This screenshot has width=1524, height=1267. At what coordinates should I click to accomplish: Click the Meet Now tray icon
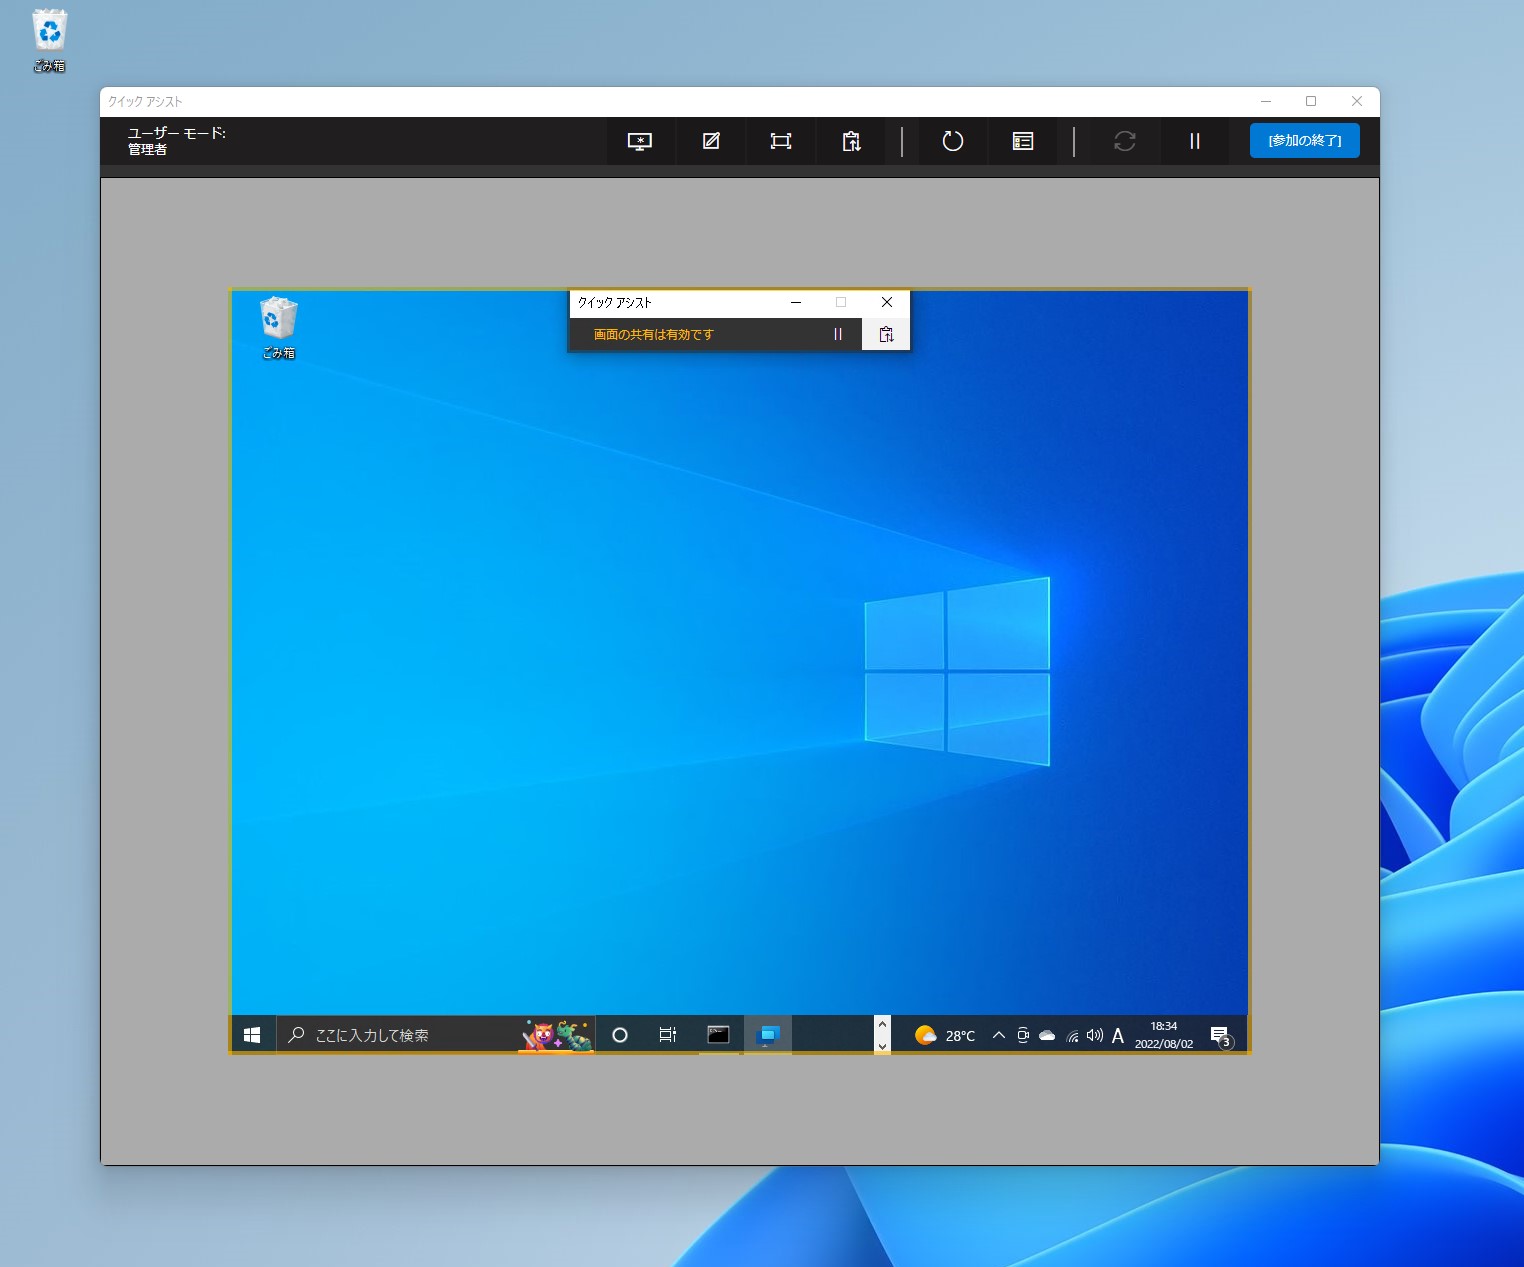point(1023,1035)
